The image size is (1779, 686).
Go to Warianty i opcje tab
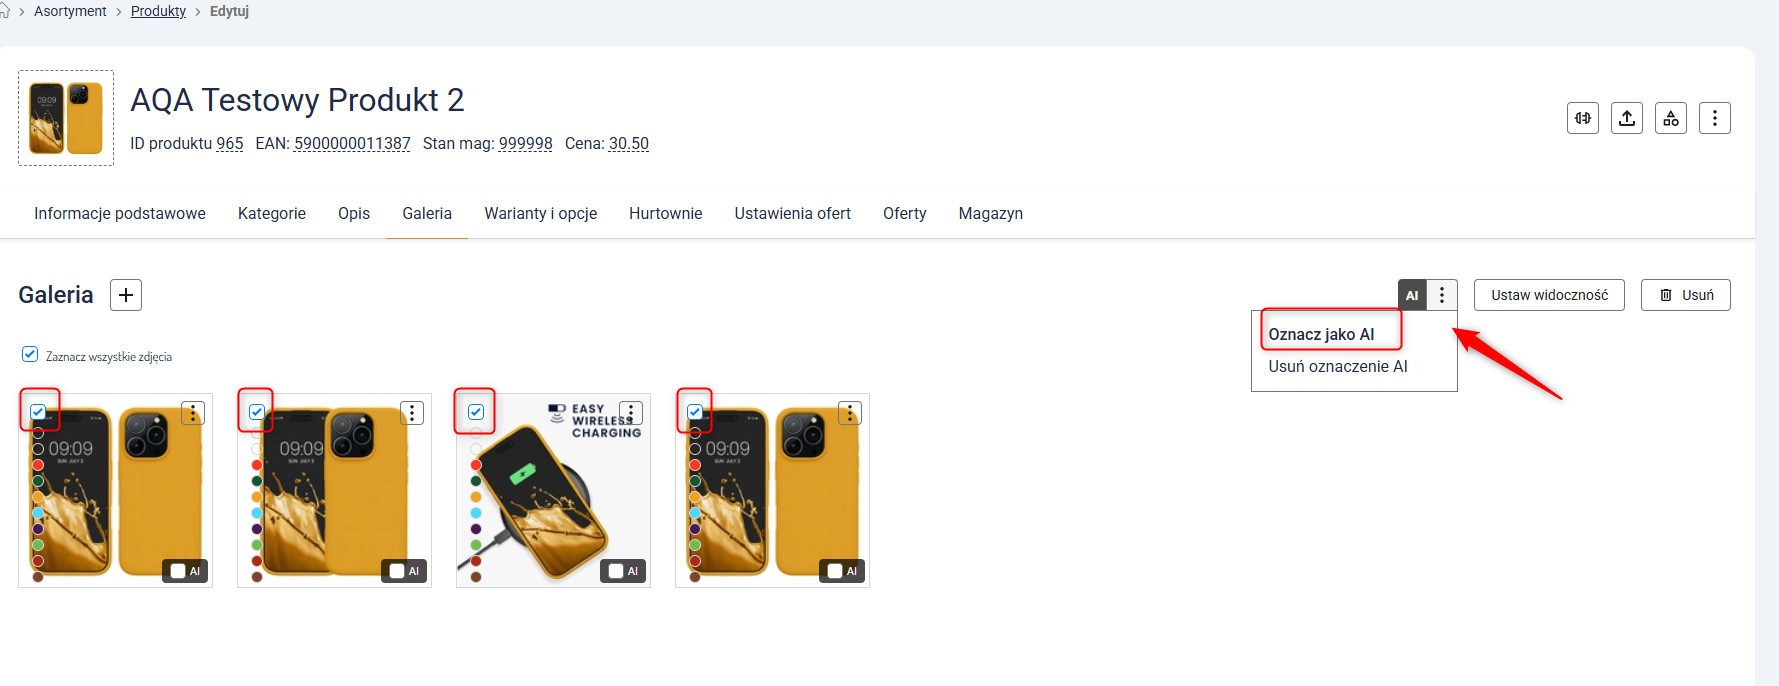pos(541,213)
